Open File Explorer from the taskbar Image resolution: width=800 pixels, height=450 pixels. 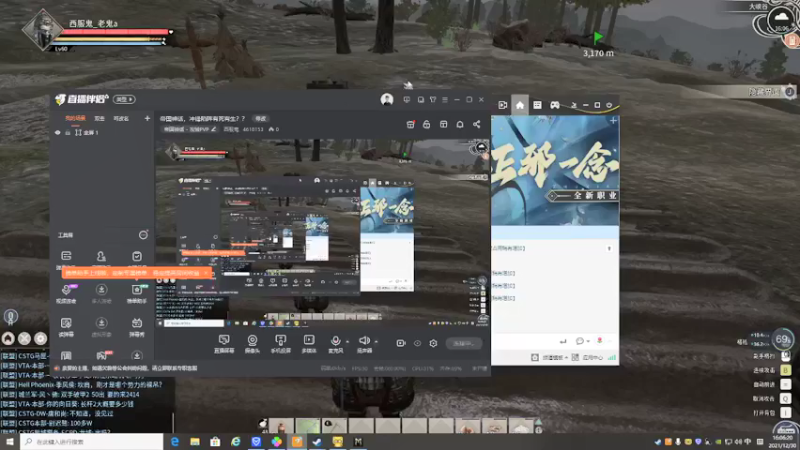pos(195,442)
